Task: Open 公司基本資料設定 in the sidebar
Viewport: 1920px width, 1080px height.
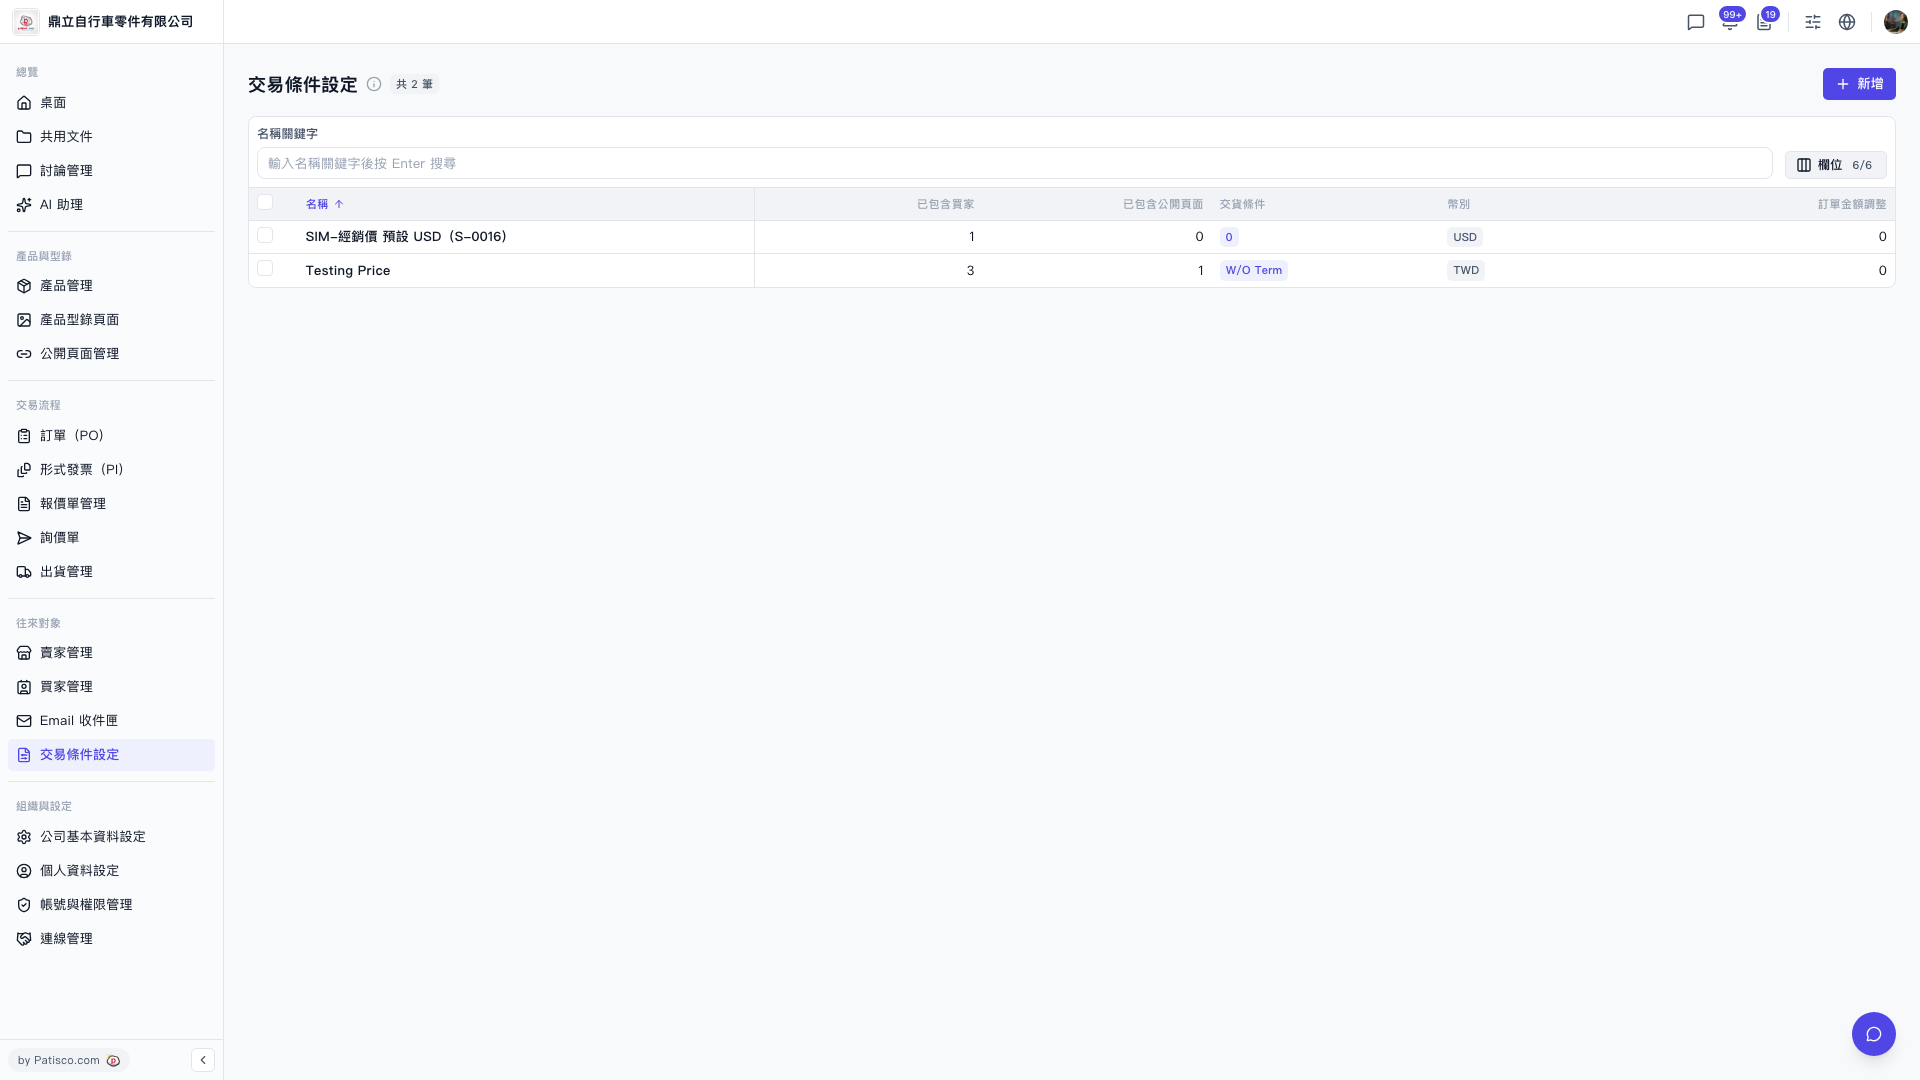Action: (x=111, y=837)
